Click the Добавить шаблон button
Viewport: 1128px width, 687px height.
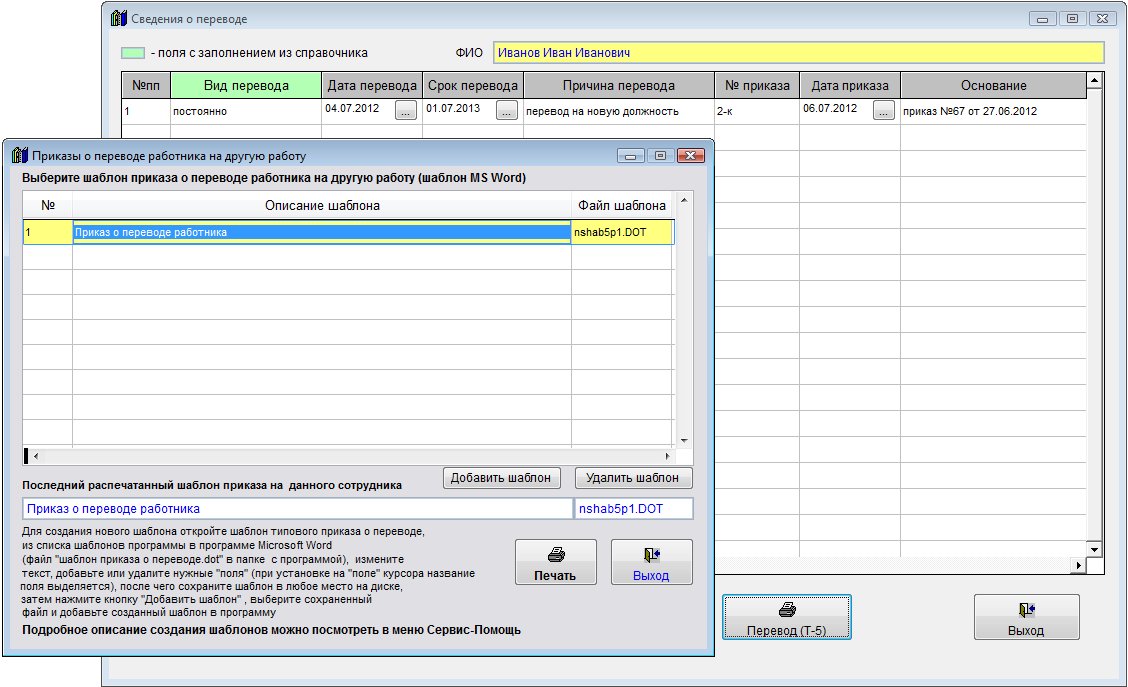click(501, 478)
